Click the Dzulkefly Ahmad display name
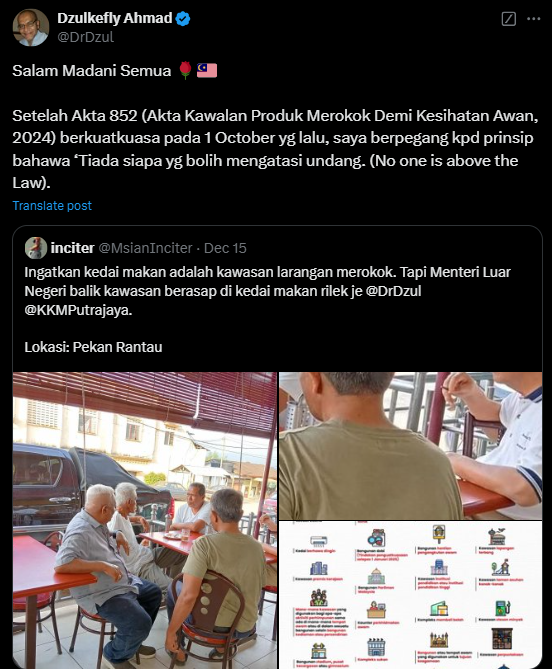Image resolution: width=552 pixels, height=669 pixels. (114, 18)
